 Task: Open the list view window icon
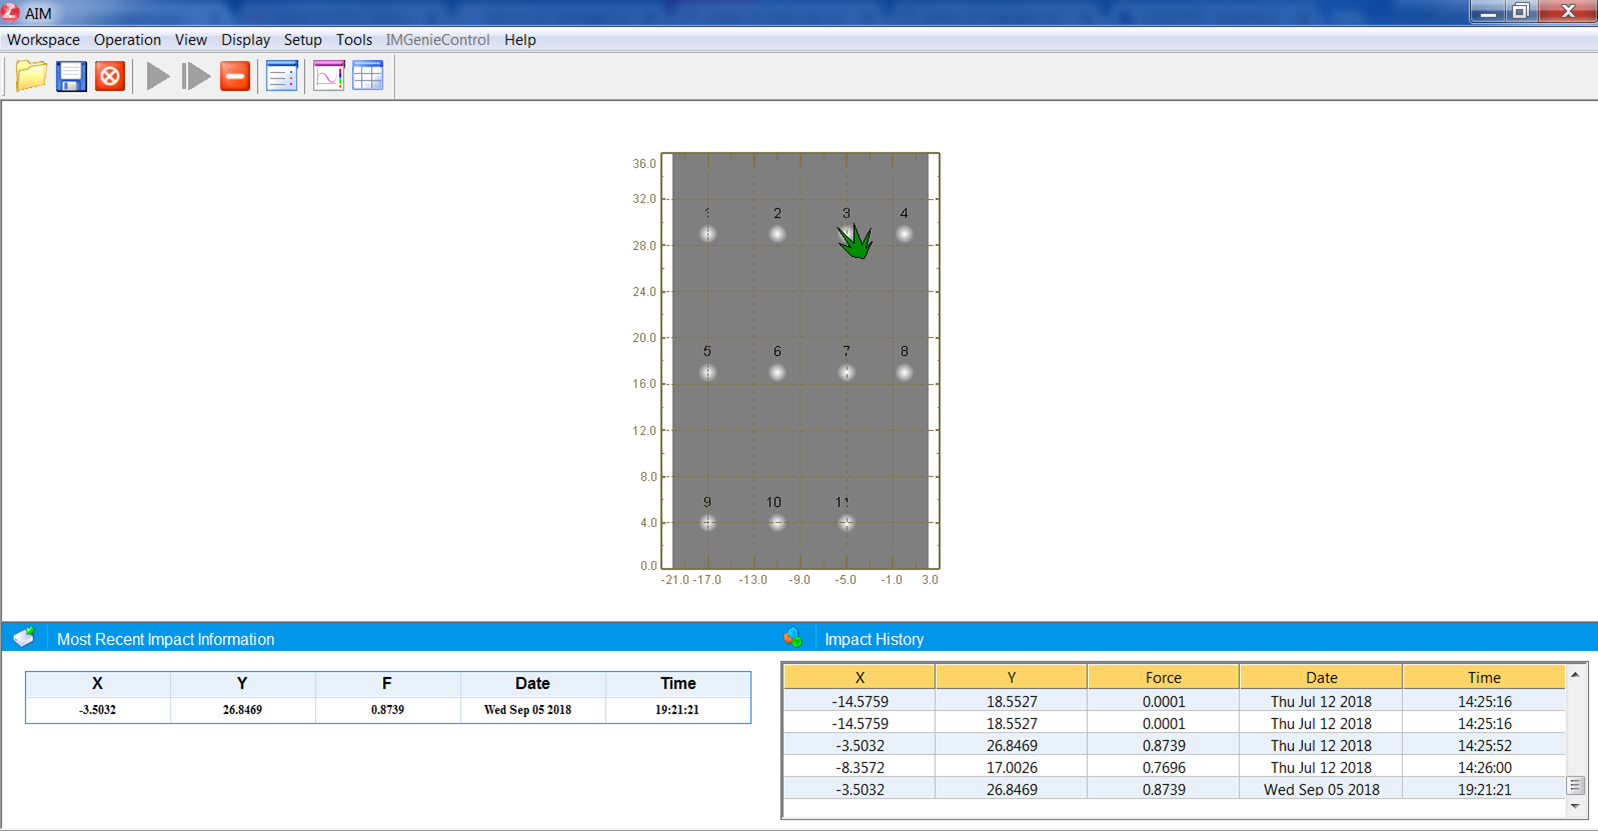pos(282,76)
